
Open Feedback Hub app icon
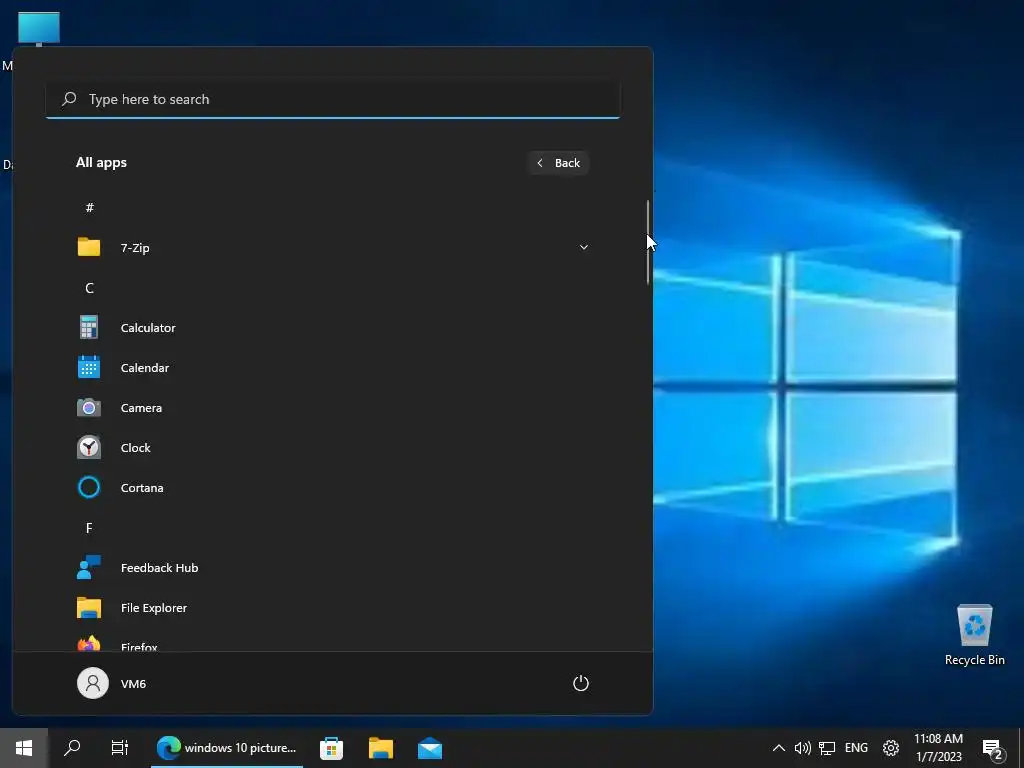89,568
